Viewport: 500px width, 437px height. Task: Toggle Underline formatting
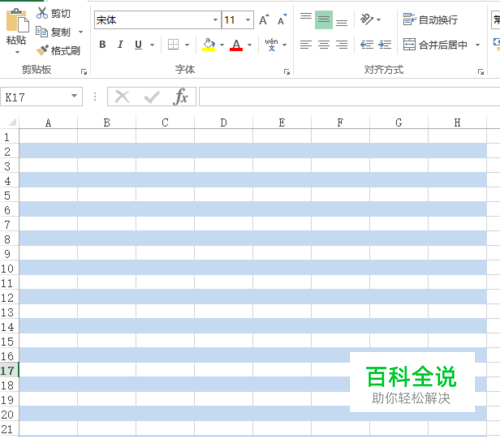(x=138, y=45)
